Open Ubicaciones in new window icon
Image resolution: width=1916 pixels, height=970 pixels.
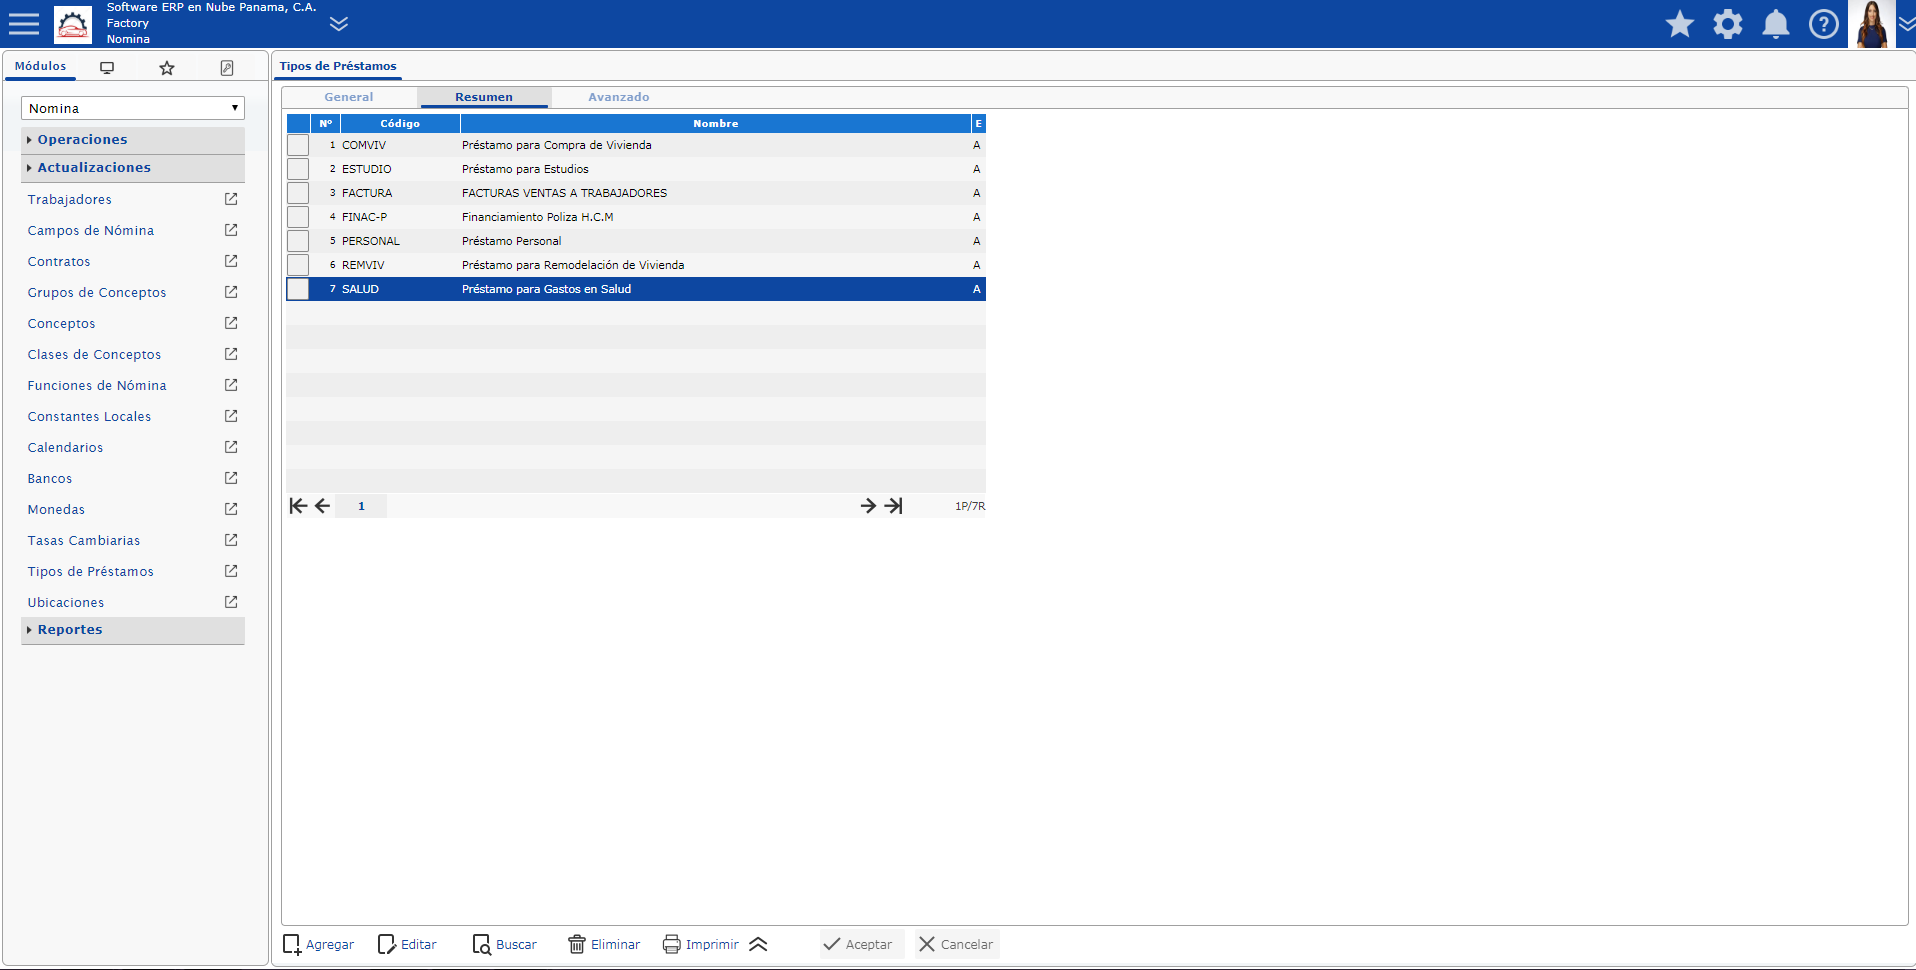(x=231, y=602)
